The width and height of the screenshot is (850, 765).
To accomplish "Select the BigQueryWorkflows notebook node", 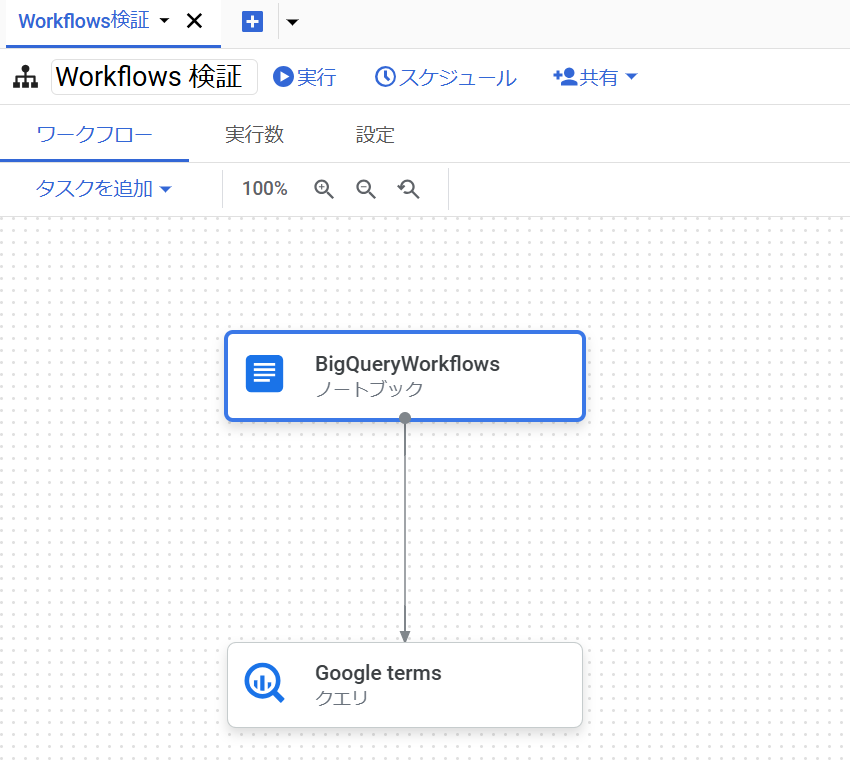I will 405,376.
